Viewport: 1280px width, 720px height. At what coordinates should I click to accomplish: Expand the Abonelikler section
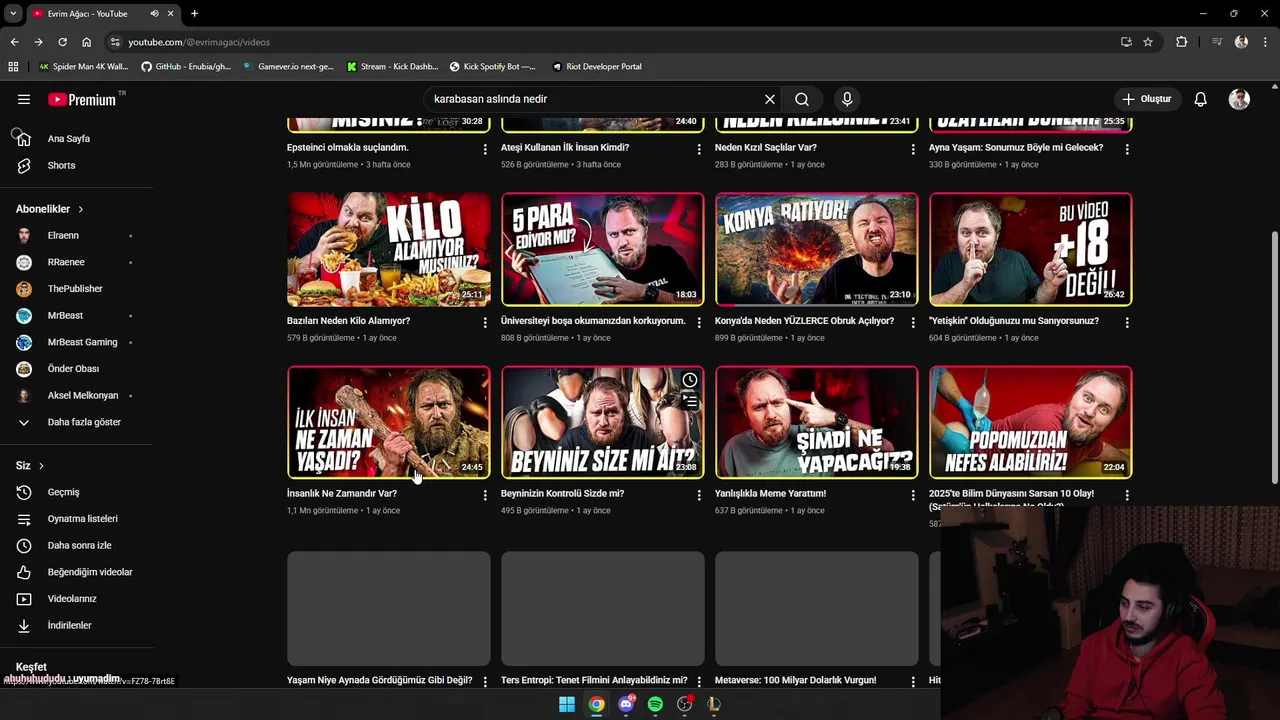tap(50, 209)
